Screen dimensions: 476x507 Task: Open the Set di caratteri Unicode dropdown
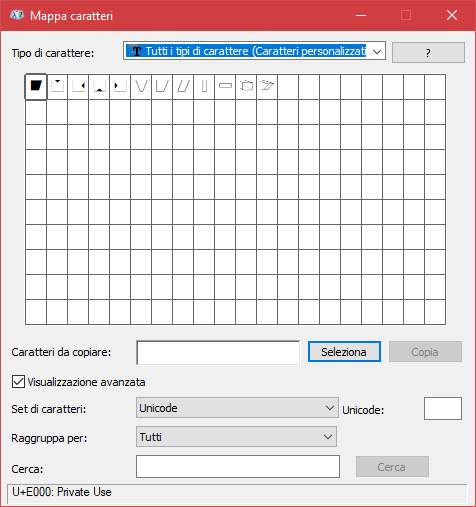237,408
